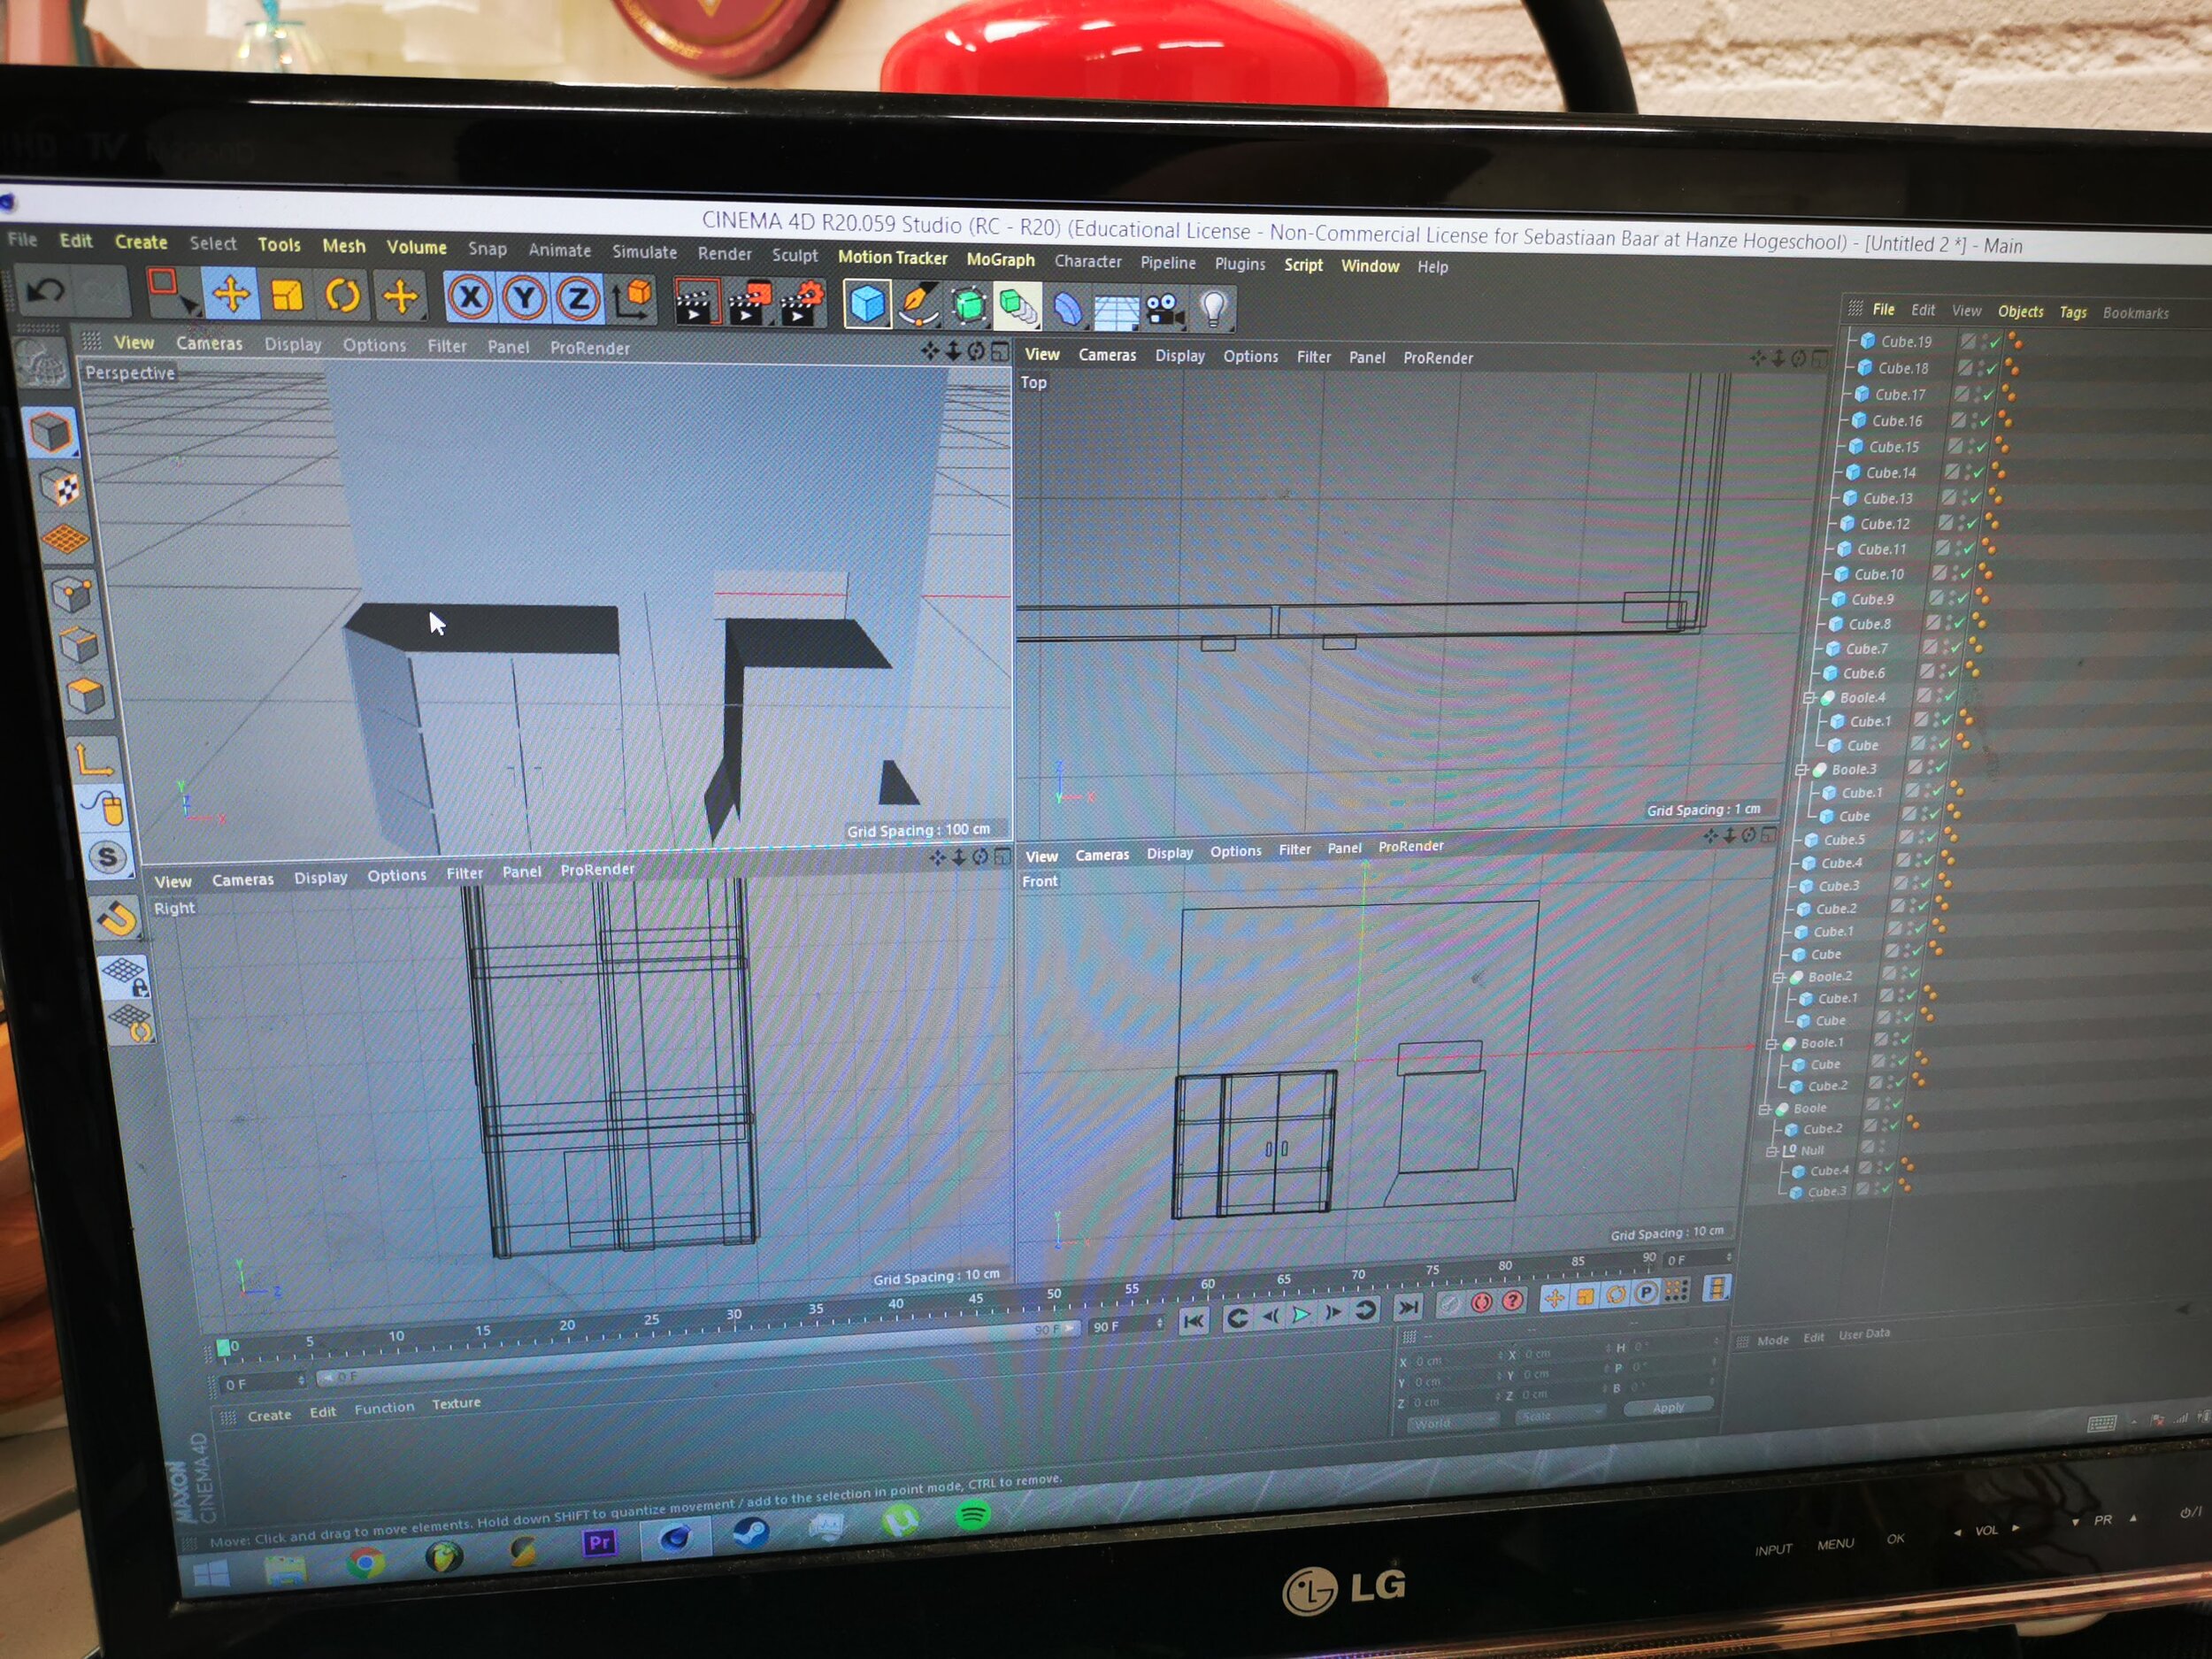2212x1659 pixels.
Task: Select the spline Pen tool
Action: click(x=918, y=305)
